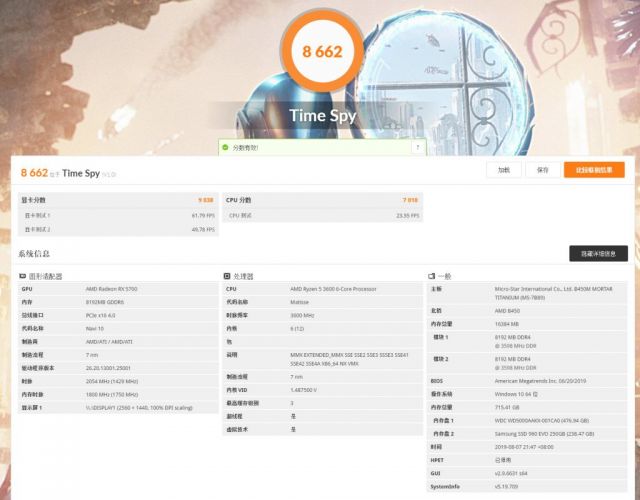
Task: Click bus interface value PCIe x16 4.0
Action: tap(100, 316)
